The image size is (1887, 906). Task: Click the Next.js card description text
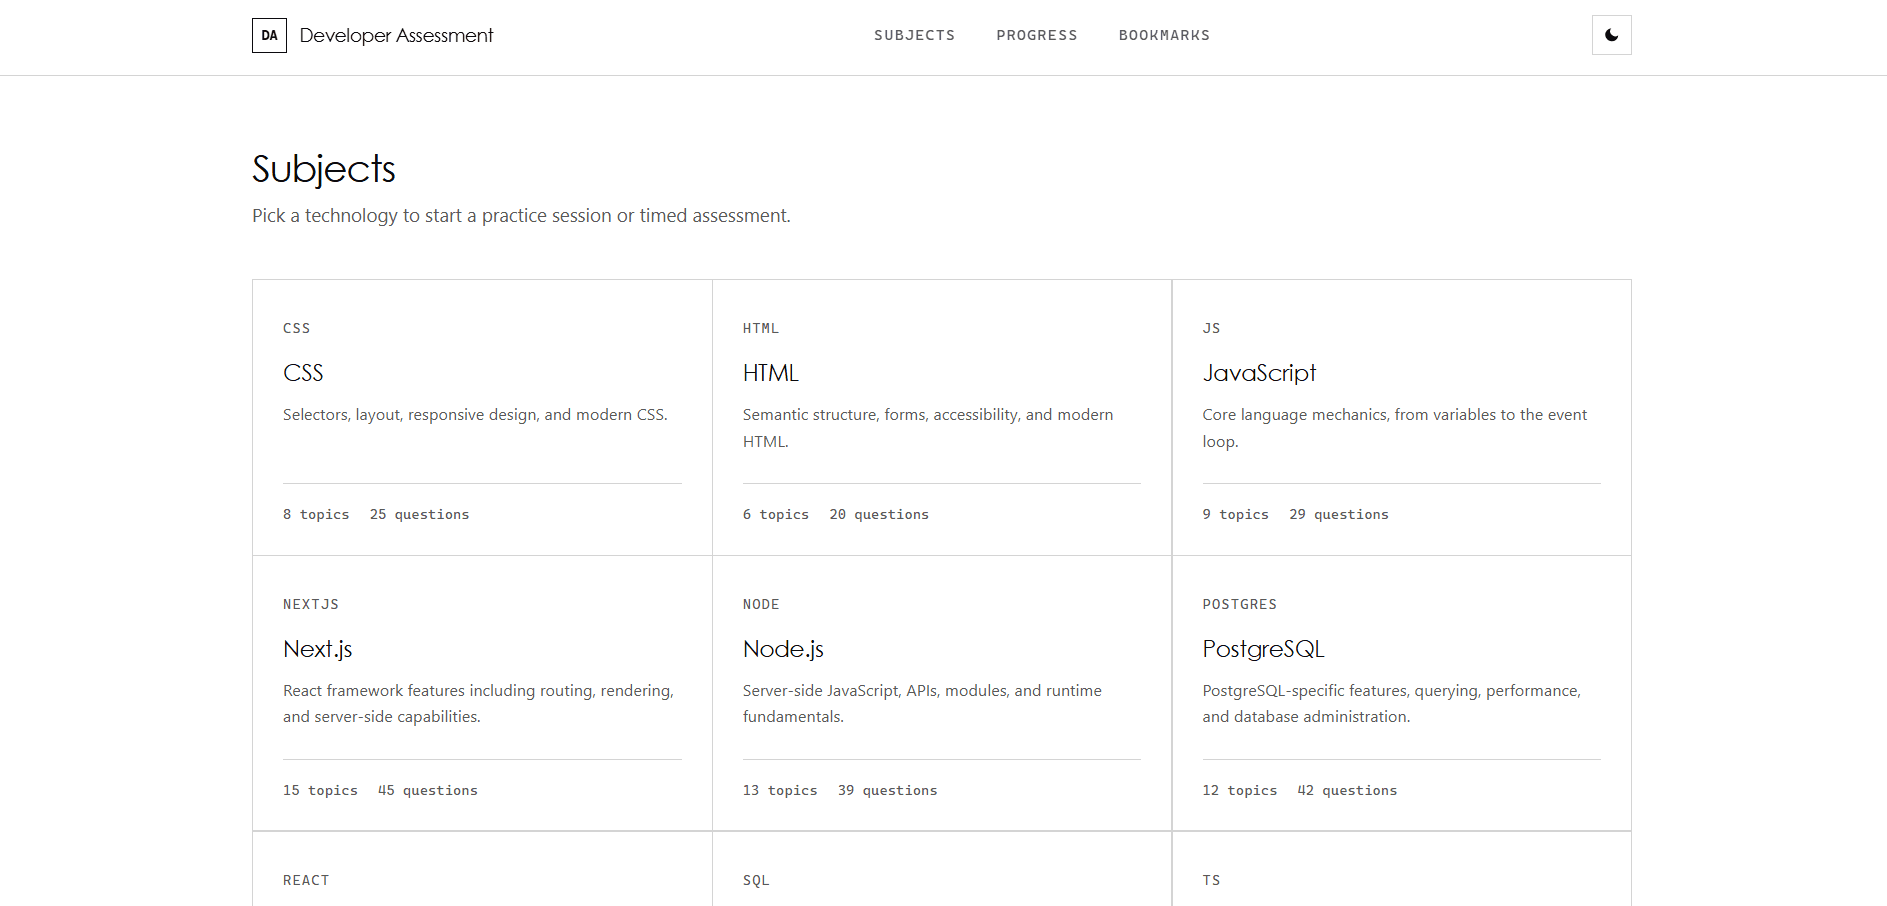[x=478, y=704]
